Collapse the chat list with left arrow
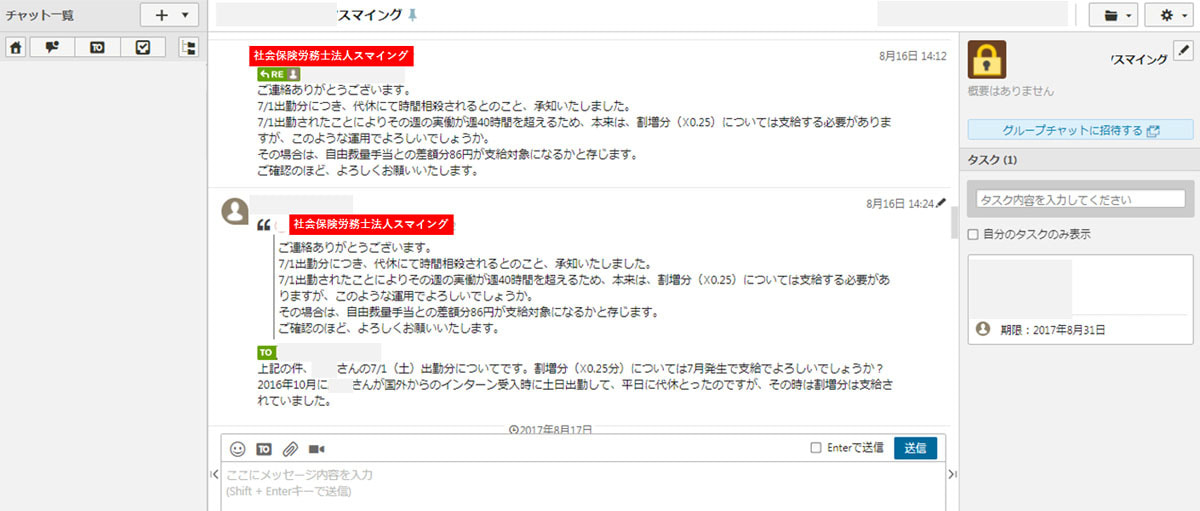 pyautogui.click(x=215, y=474)
